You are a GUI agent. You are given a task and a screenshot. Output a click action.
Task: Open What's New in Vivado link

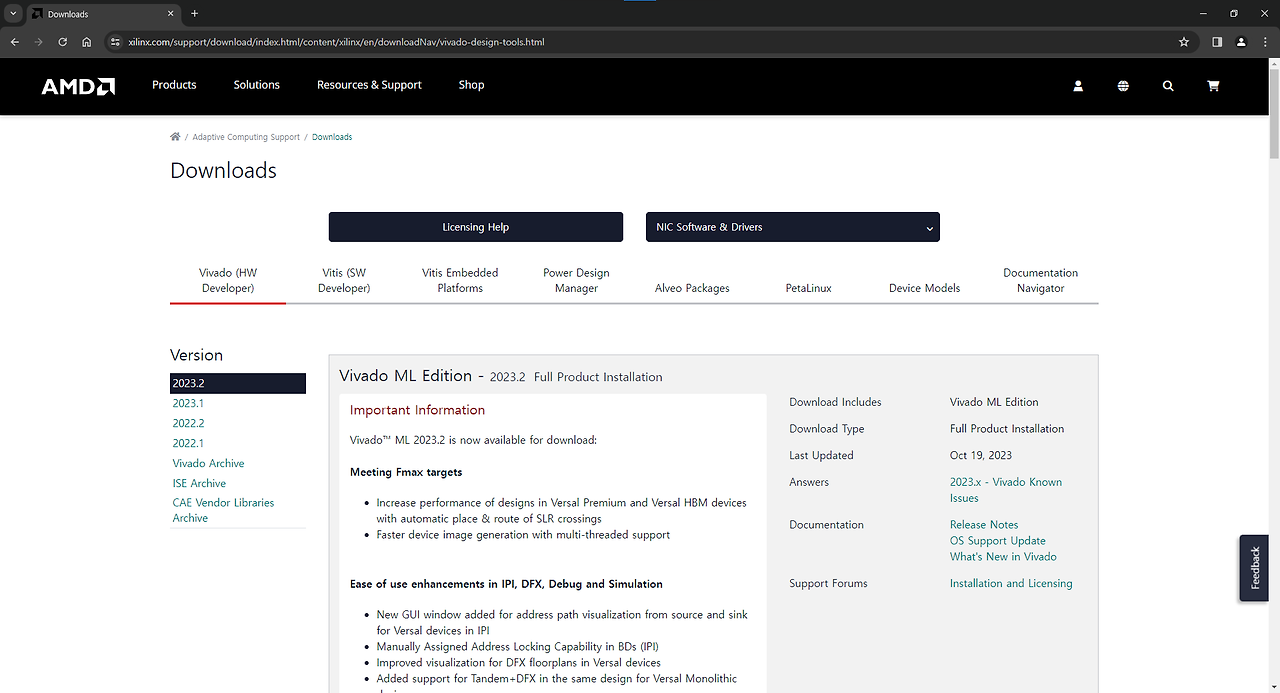click(x=1003, y=556)
